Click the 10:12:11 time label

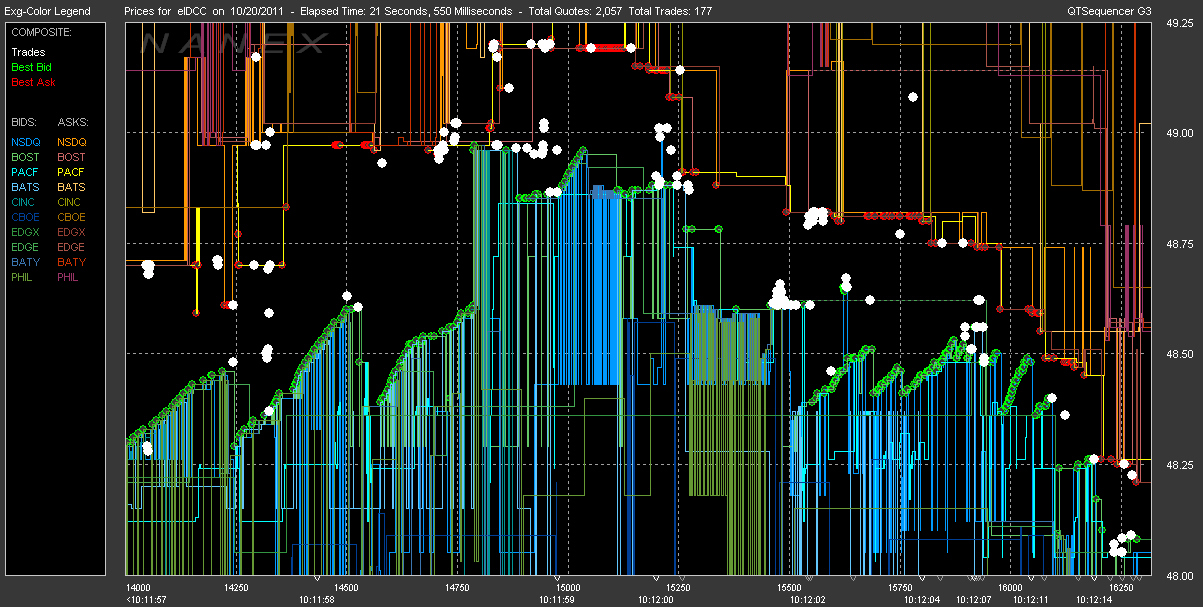pos(1029,600)
